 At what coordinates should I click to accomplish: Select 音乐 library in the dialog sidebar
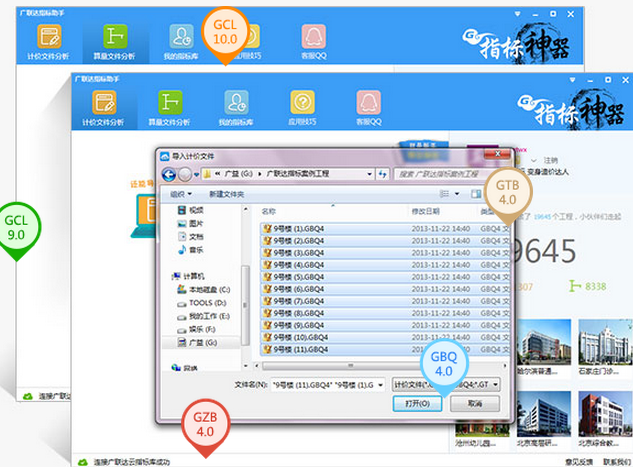[x=191, y=250]
